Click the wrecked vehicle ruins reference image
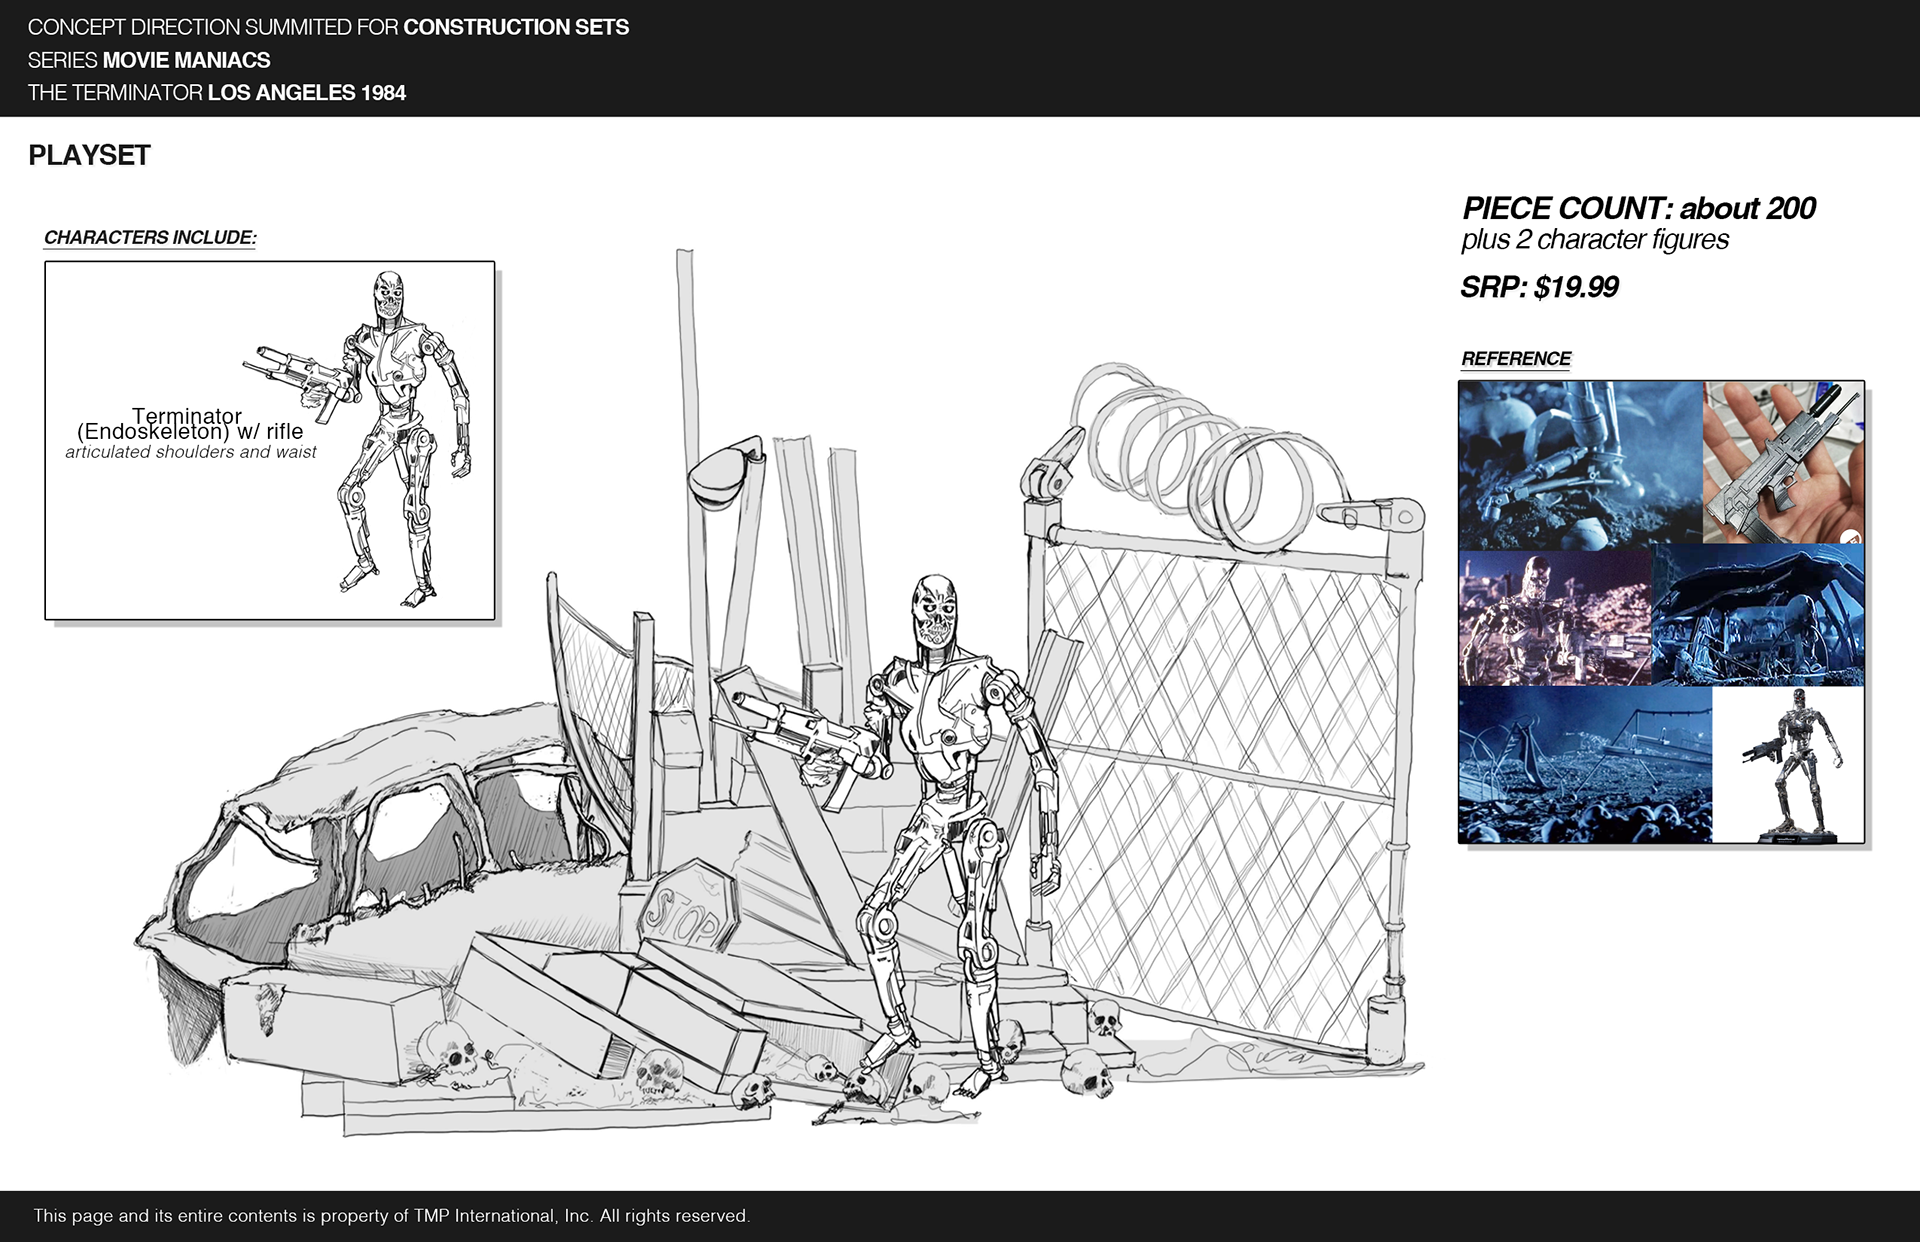1920x1242 pixels. point(1758,615)
